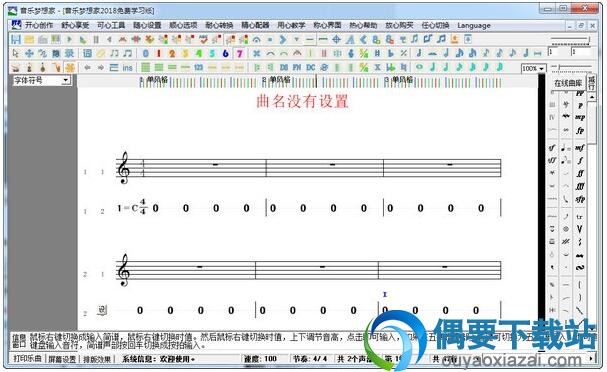Click the title text 曲名没有设置
The image size is (607, 372).
pyautogui.click(x=302, y=101)
